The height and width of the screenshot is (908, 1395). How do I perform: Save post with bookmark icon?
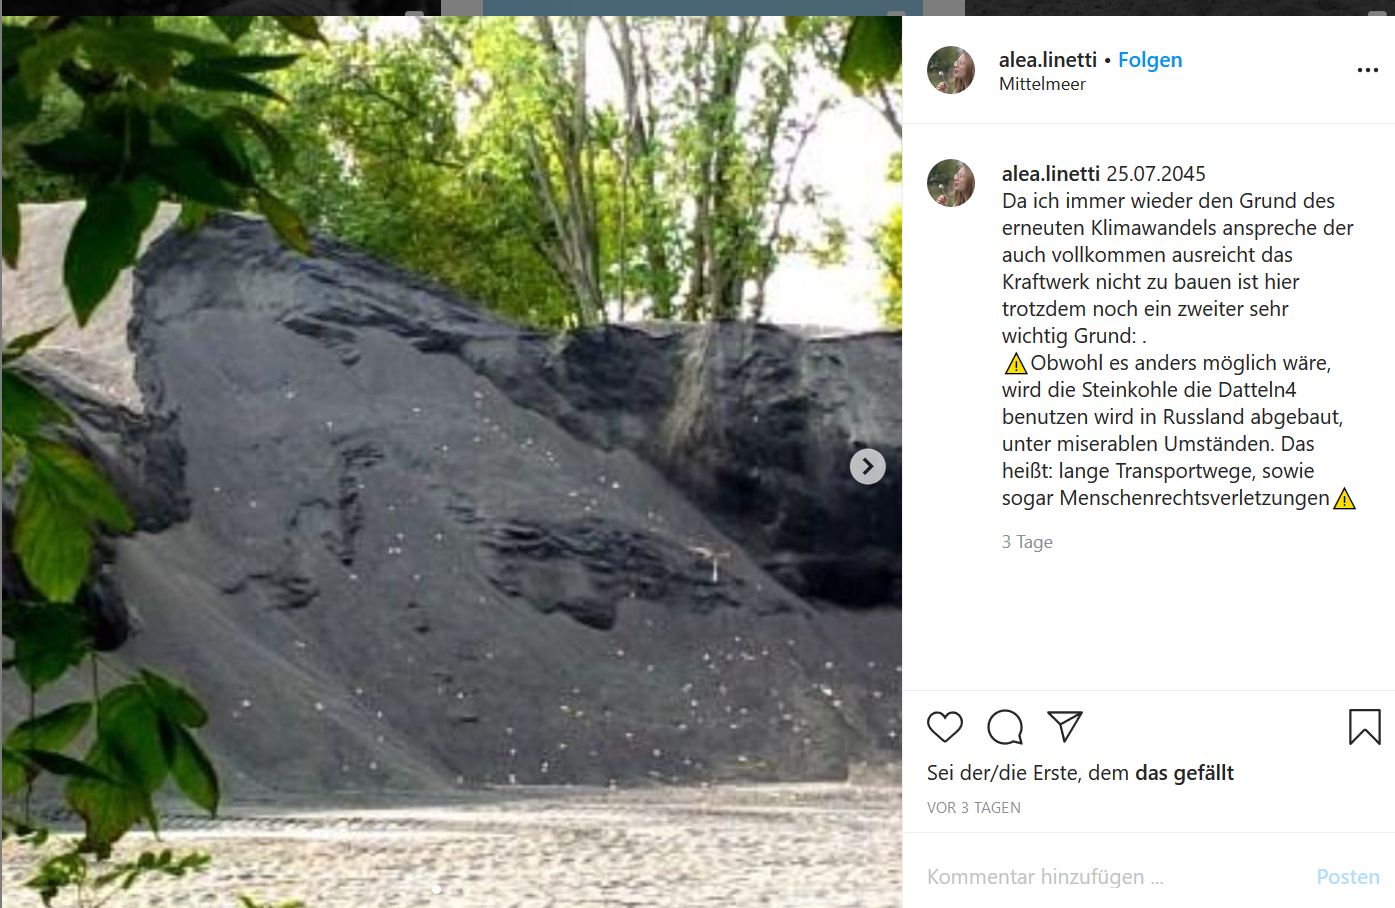click(x=1365, y=727)
